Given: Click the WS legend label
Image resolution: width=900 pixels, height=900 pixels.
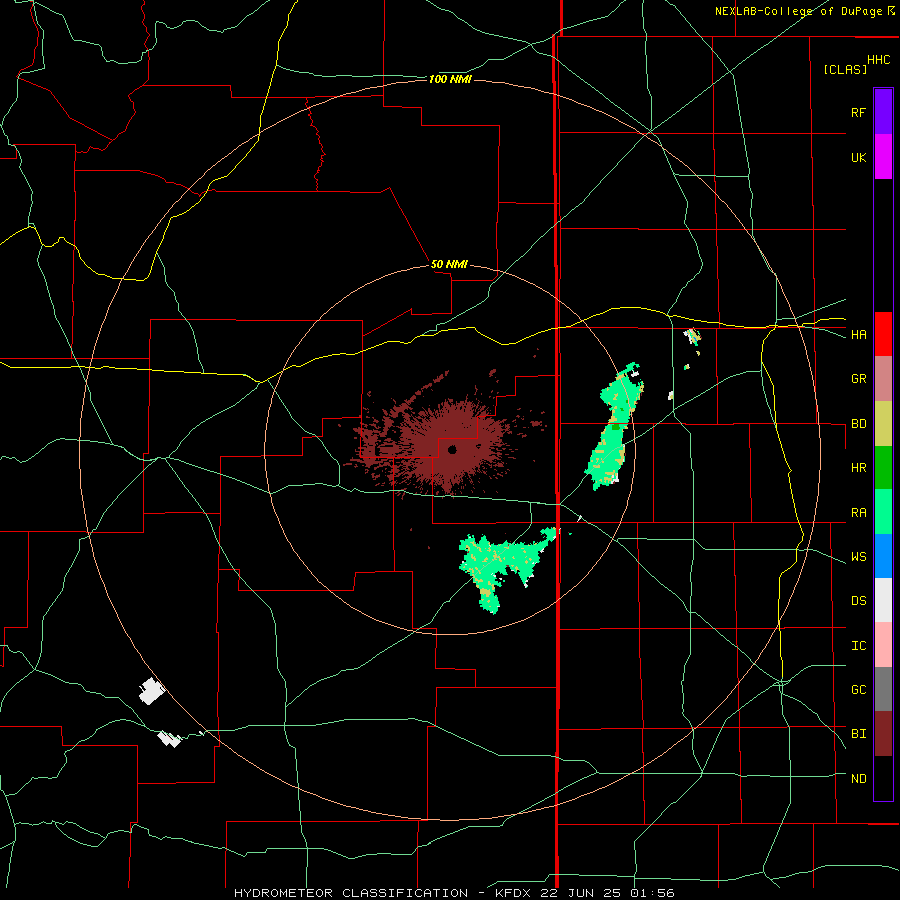Looking at the screenshot, I should pos(858,556).
